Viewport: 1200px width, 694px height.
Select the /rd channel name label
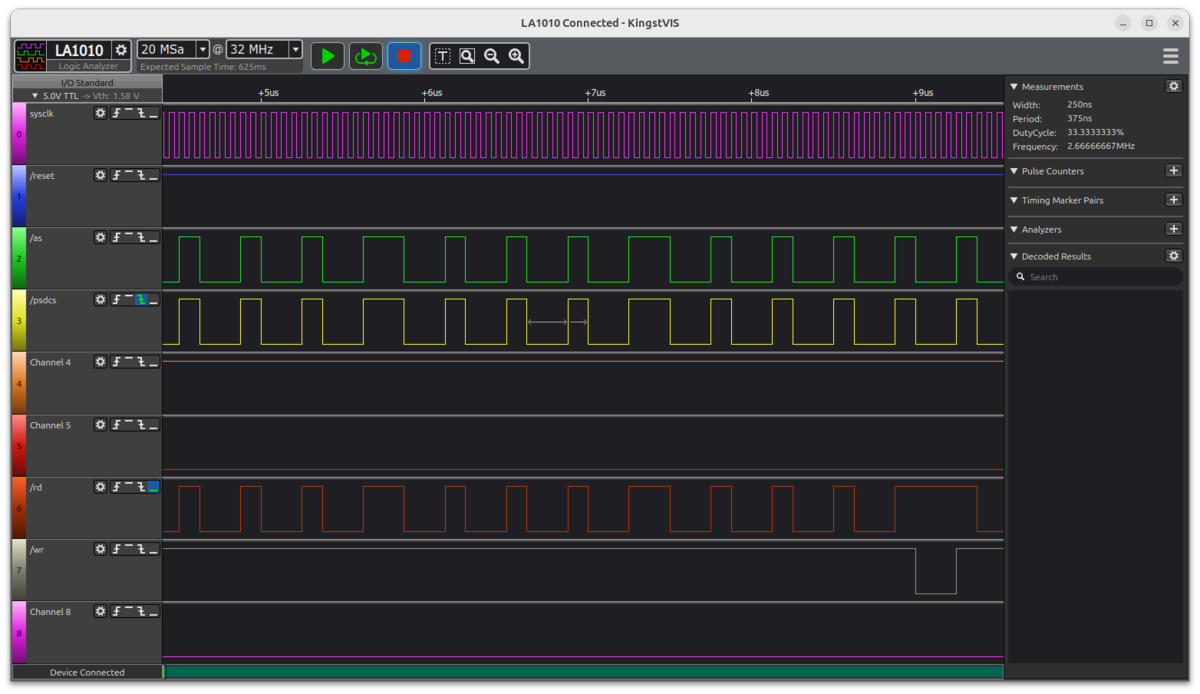(36, 487)
